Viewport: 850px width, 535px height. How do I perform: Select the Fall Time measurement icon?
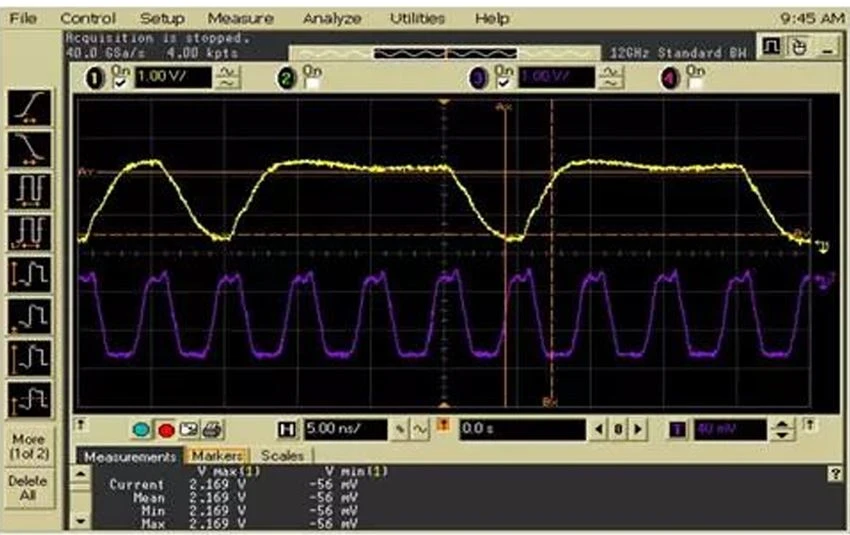click(x=30, y=149)
